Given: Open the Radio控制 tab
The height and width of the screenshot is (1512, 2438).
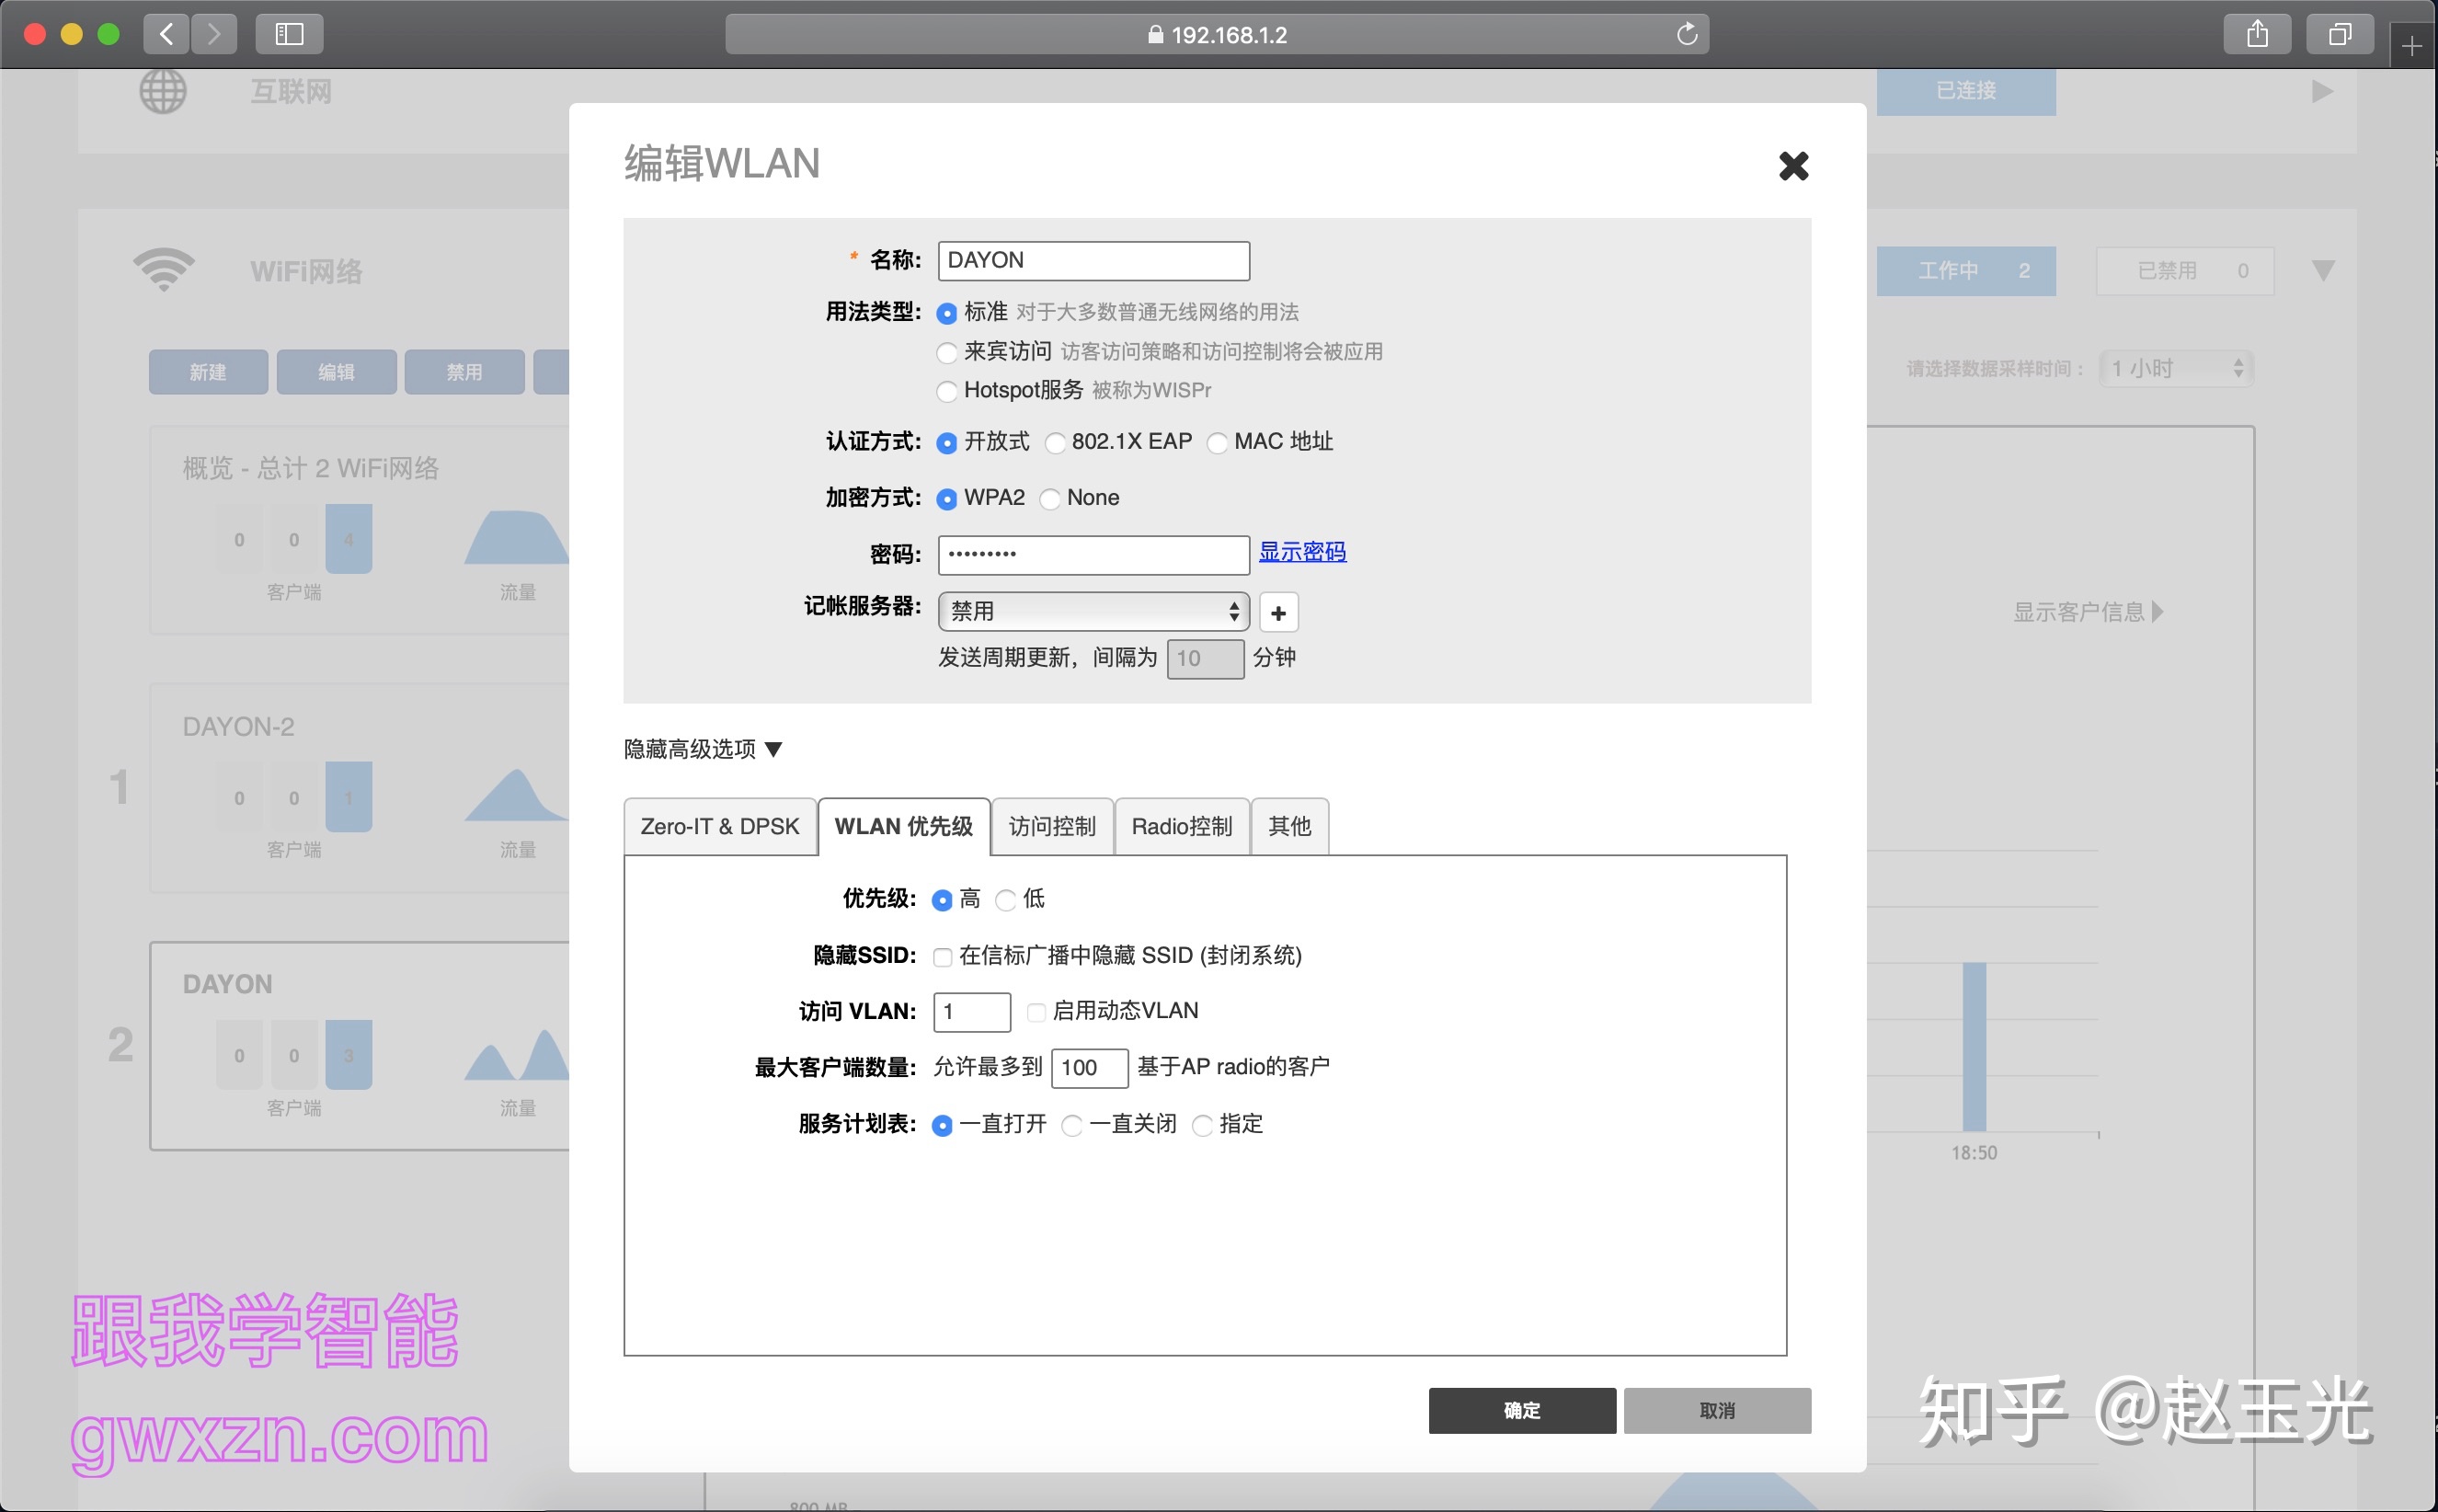Looking at the screenshot, I should pyautogui.click(x=1181, y=826).
